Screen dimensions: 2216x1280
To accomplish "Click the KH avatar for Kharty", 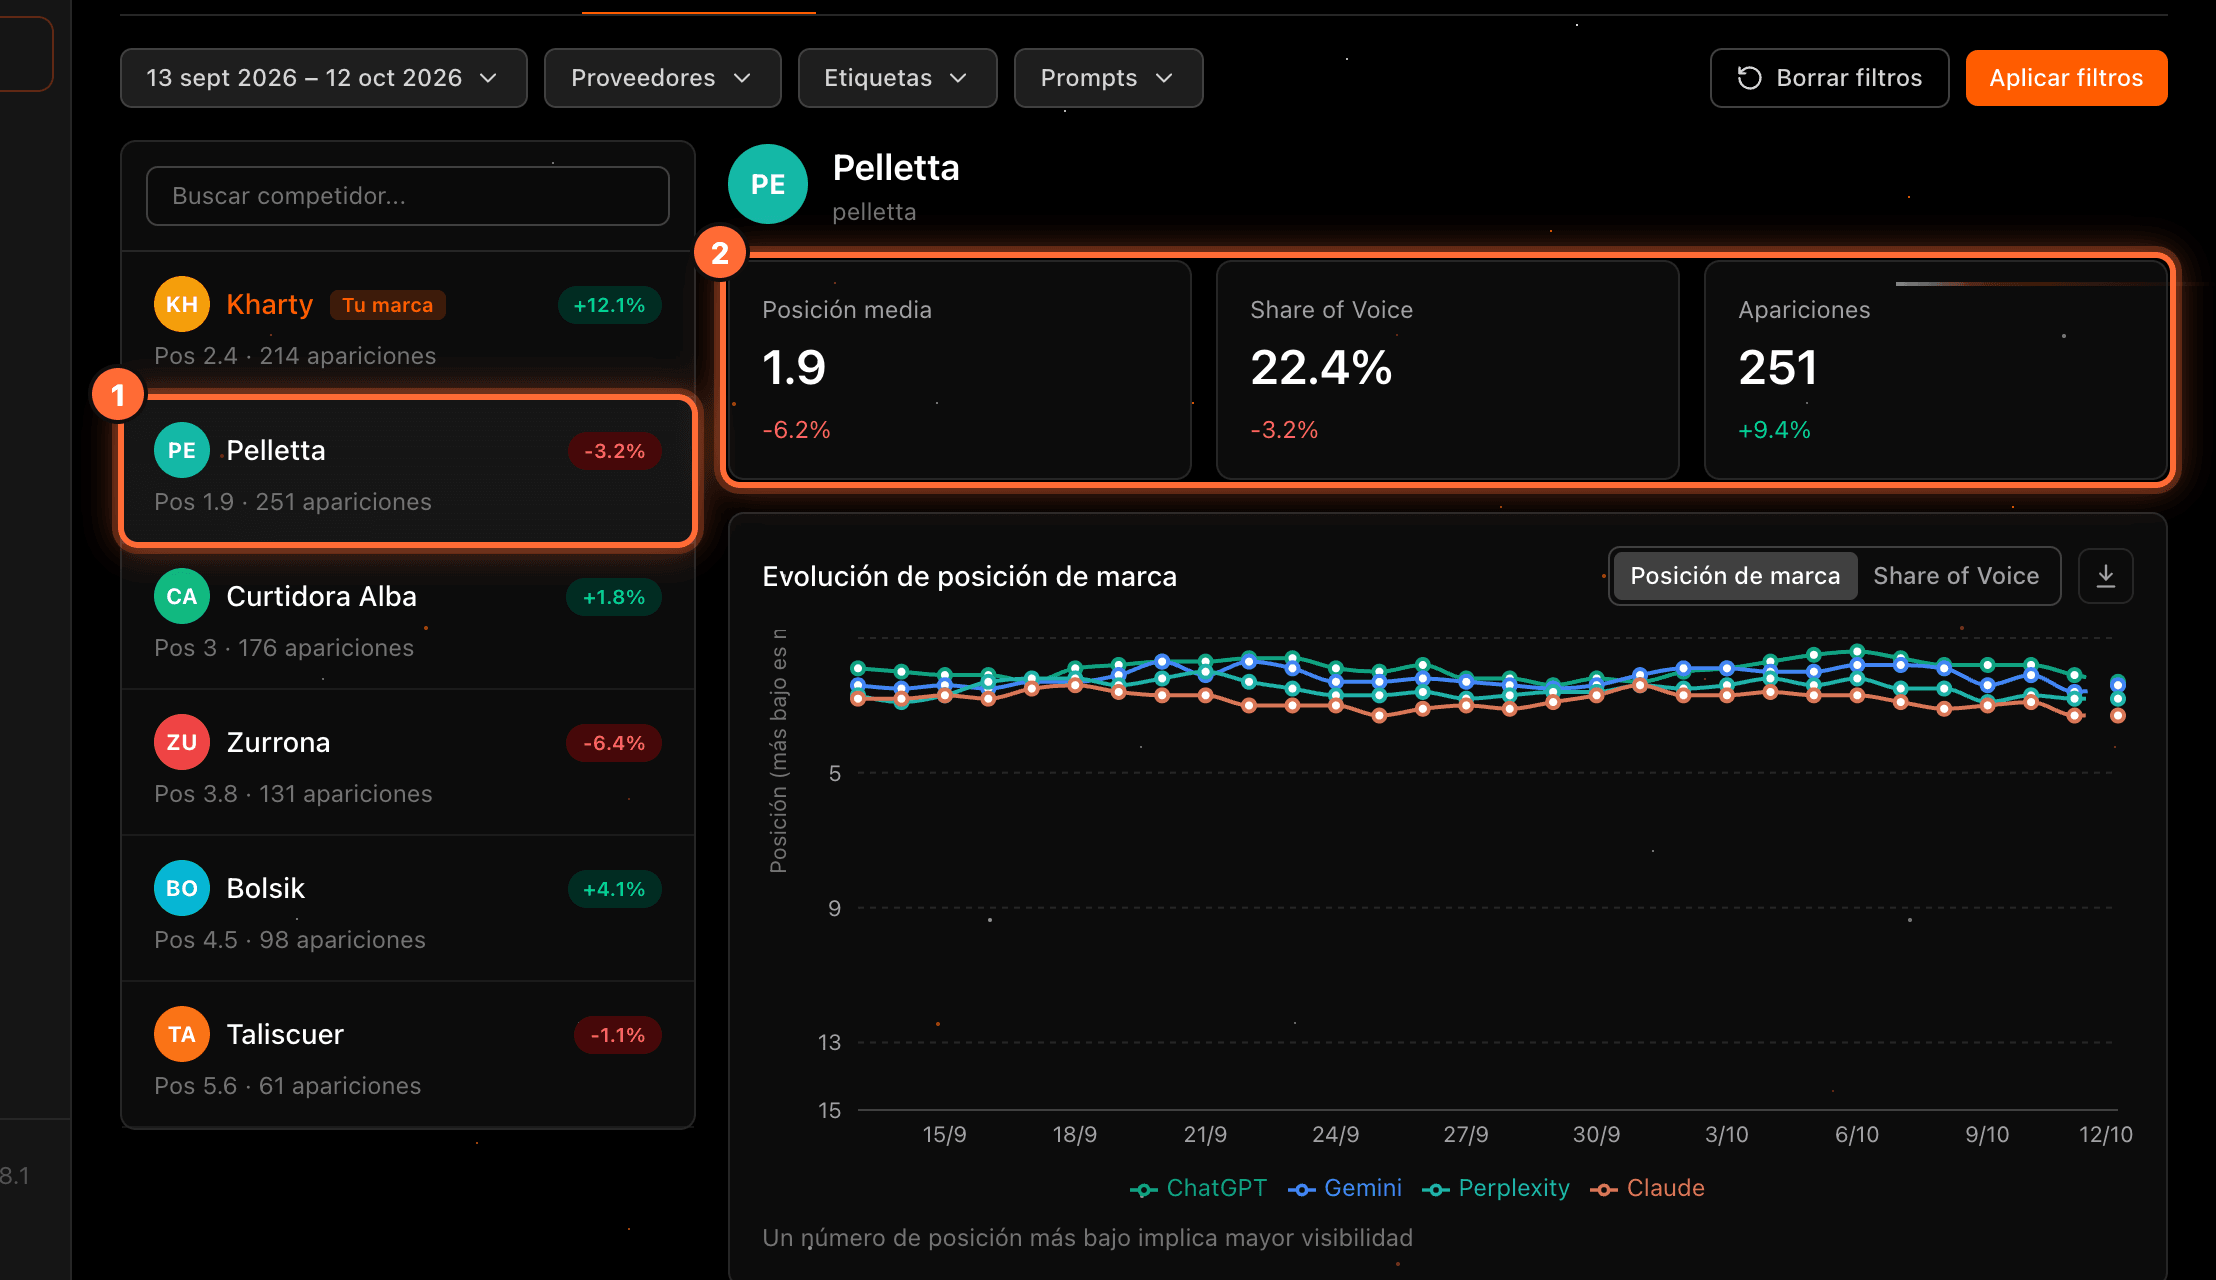I will point(181,304).
